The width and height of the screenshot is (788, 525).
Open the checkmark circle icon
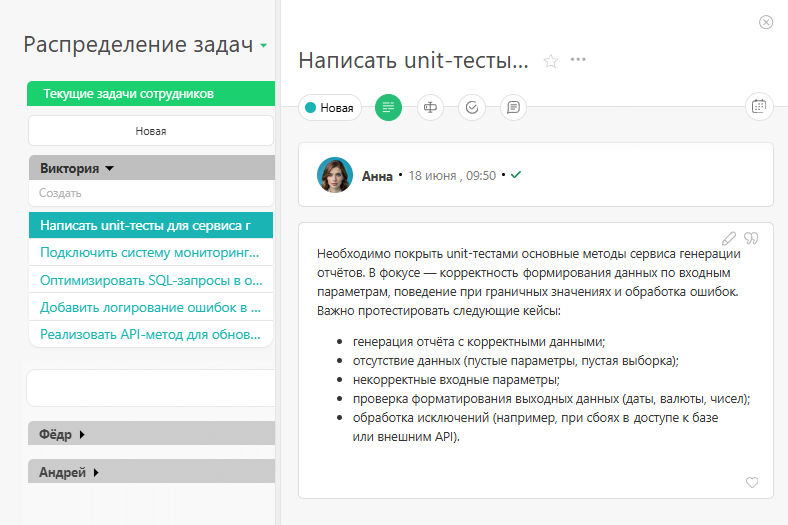pos(472,107)
